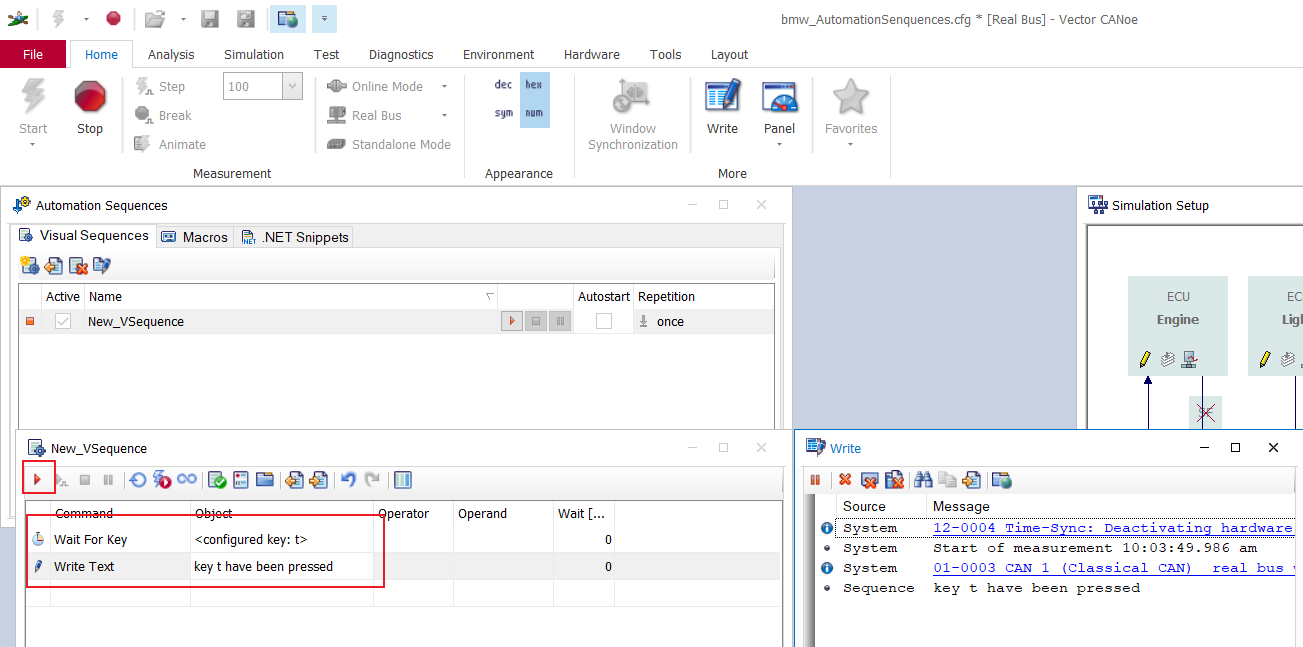1303x647 pixels.
Task: Expand Real Bus dropdown arrow
Action: coord(444,116)
